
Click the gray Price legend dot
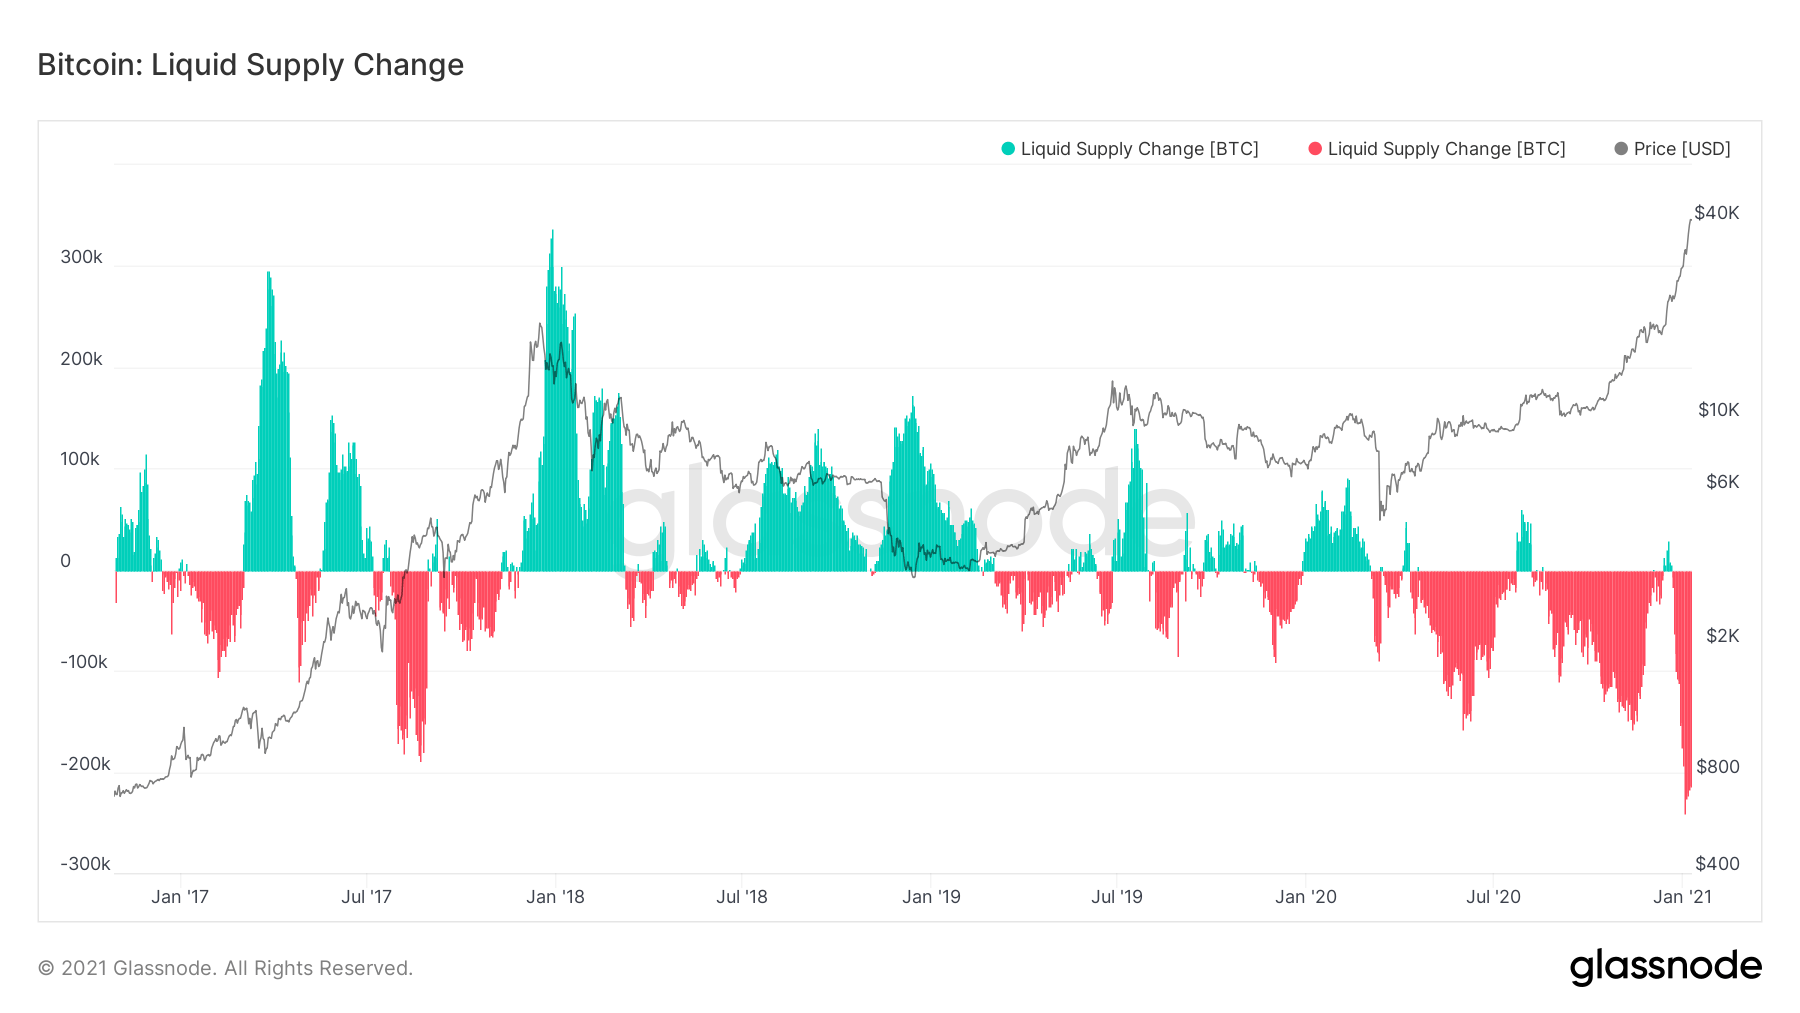tap(1621, 149)
